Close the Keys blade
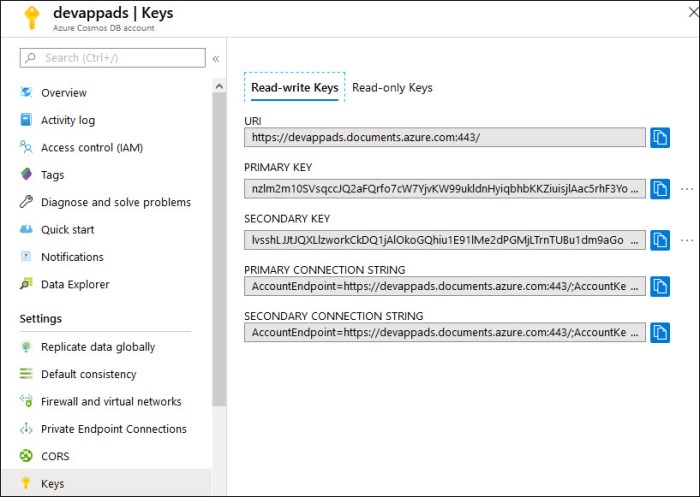 click(x=694, y=12)
